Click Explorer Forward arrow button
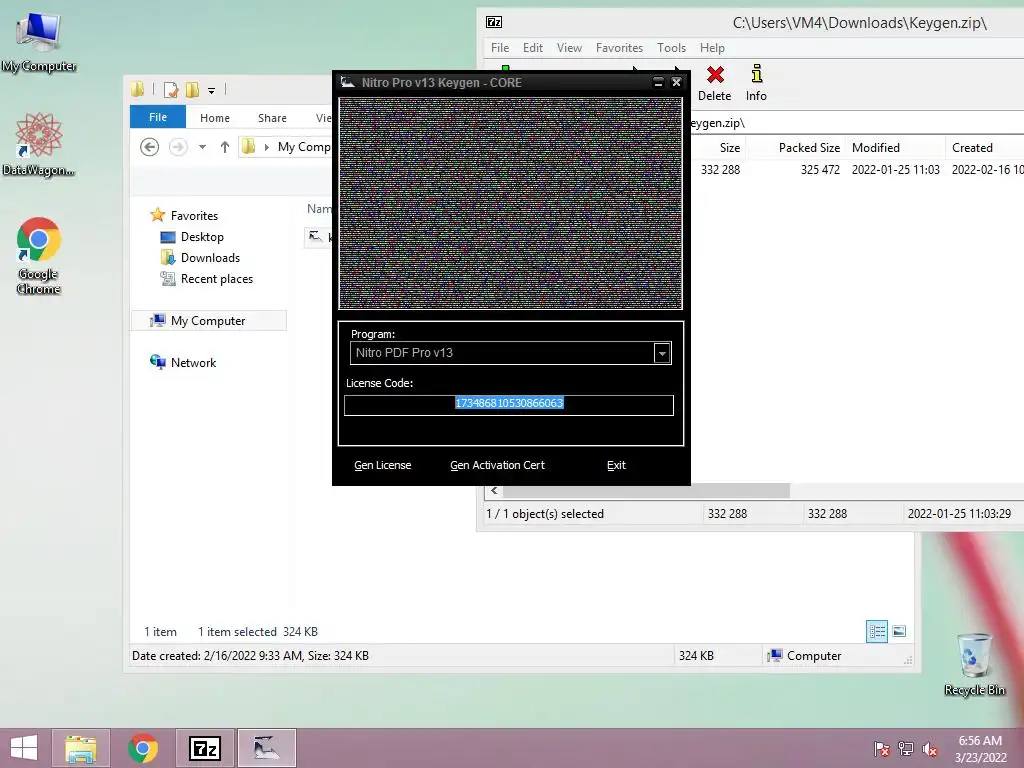 pyautogui.click(x=178, y=147)
